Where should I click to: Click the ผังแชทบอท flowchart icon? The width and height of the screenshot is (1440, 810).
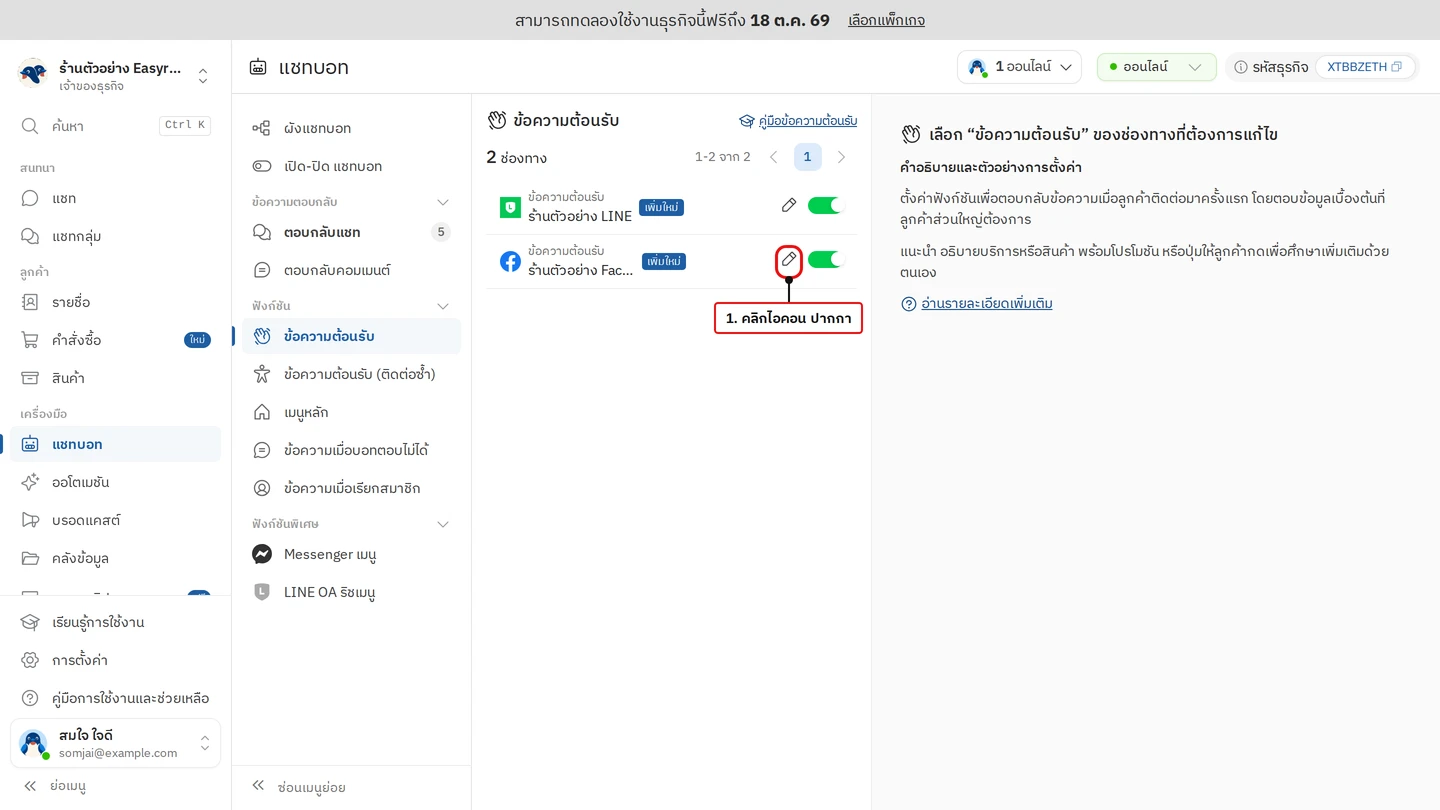[262, 128]
